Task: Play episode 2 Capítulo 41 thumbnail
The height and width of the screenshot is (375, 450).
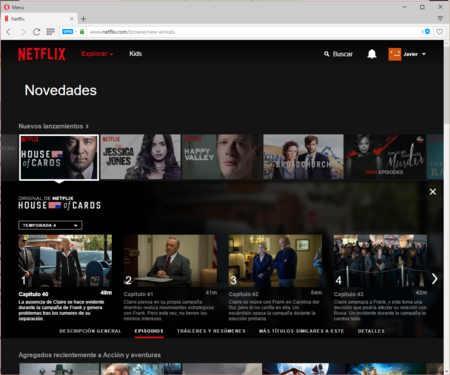Action: click(170, 261)
